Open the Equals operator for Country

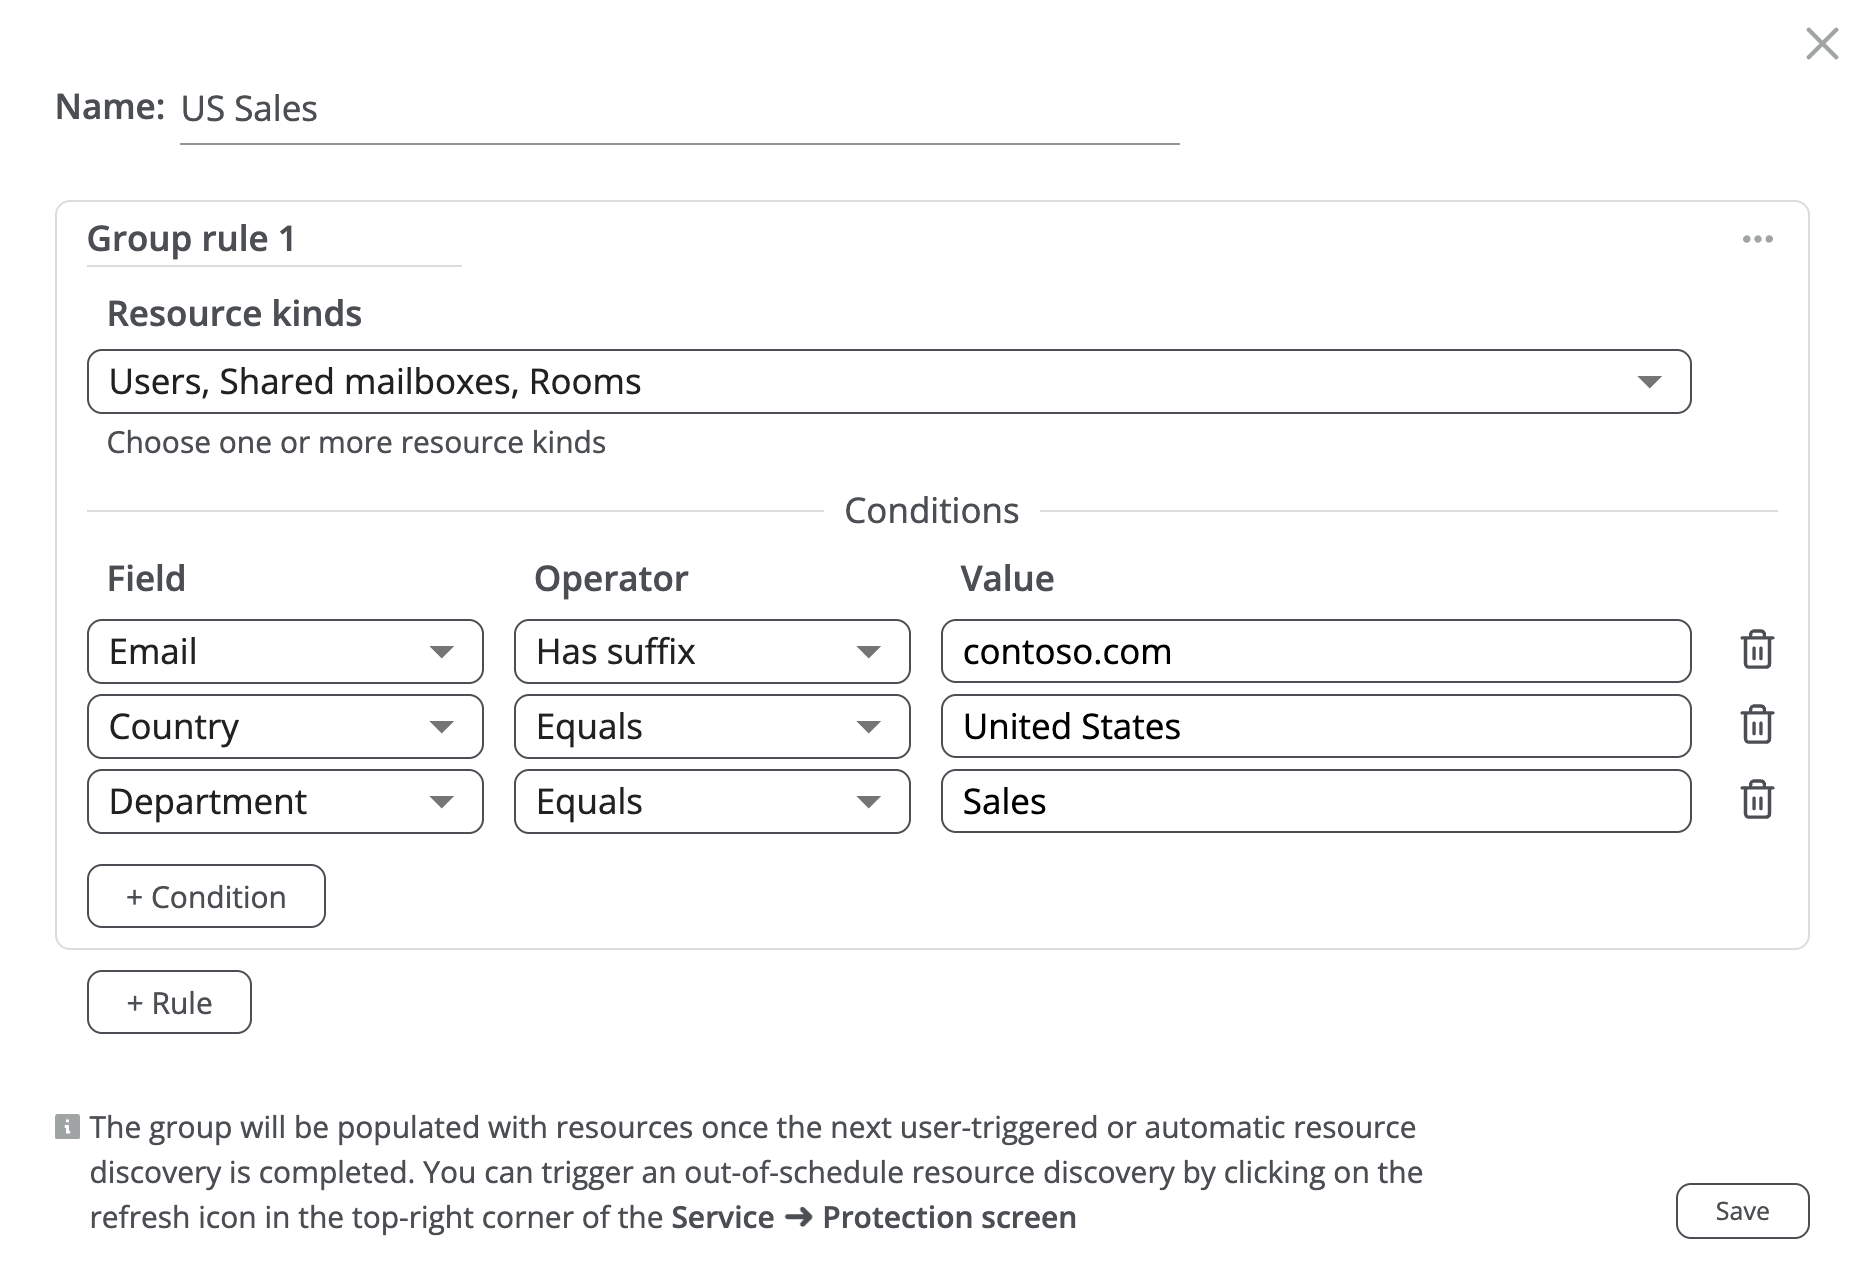[x=711, y=726]
